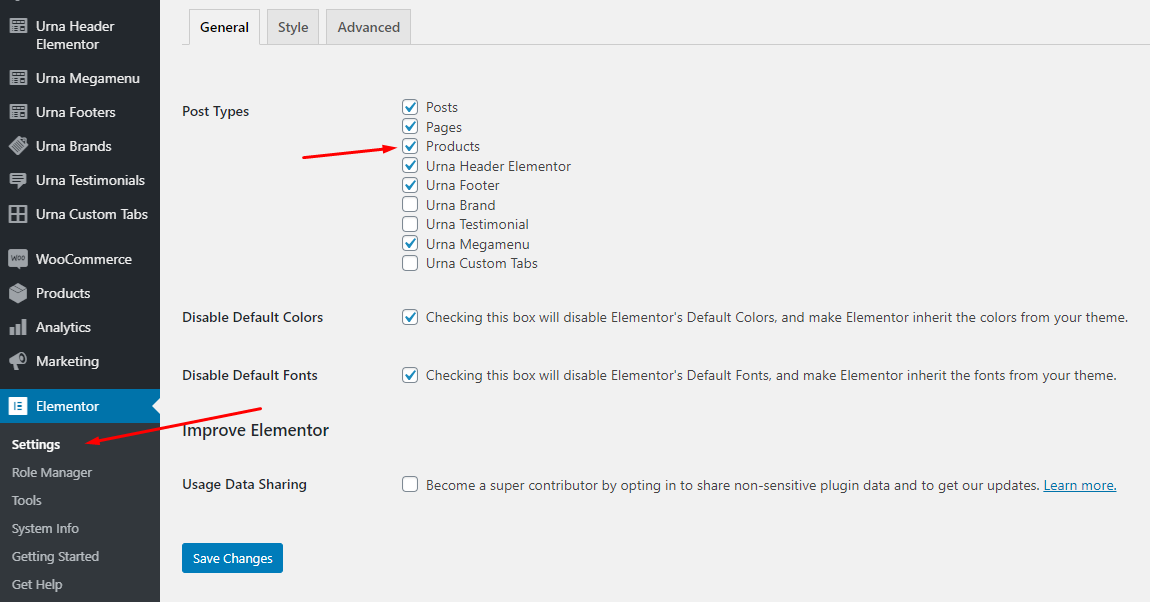Follow the Learn more link
1150x602 pixels.
click(x=1080, y=485)
